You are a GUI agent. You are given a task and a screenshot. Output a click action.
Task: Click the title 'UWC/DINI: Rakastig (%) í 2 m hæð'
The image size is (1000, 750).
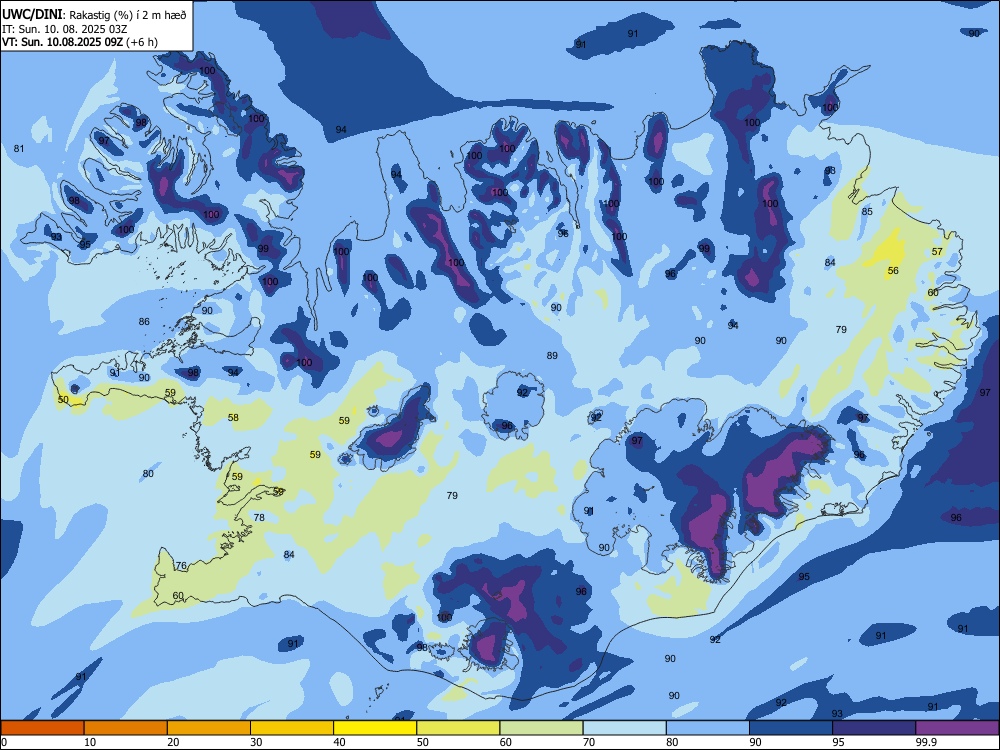tap(94, 14)
